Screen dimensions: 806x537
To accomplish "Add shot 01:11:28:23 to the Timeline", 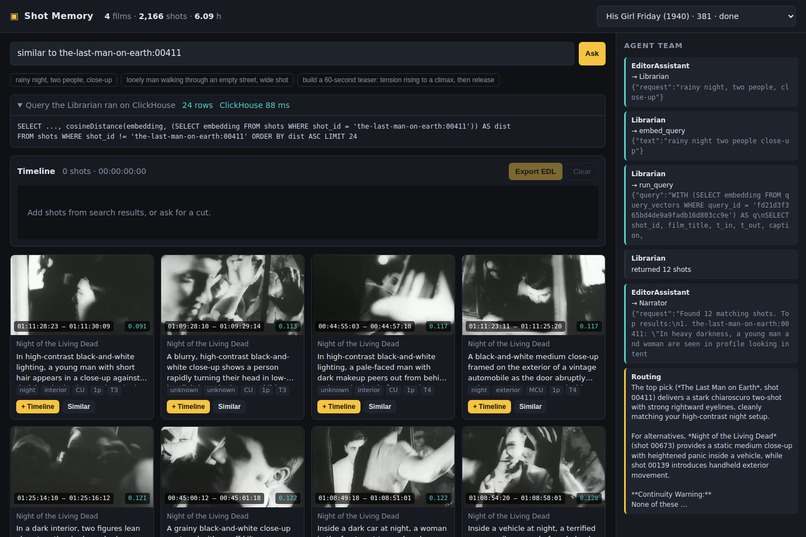I will (x=38, y=406).
